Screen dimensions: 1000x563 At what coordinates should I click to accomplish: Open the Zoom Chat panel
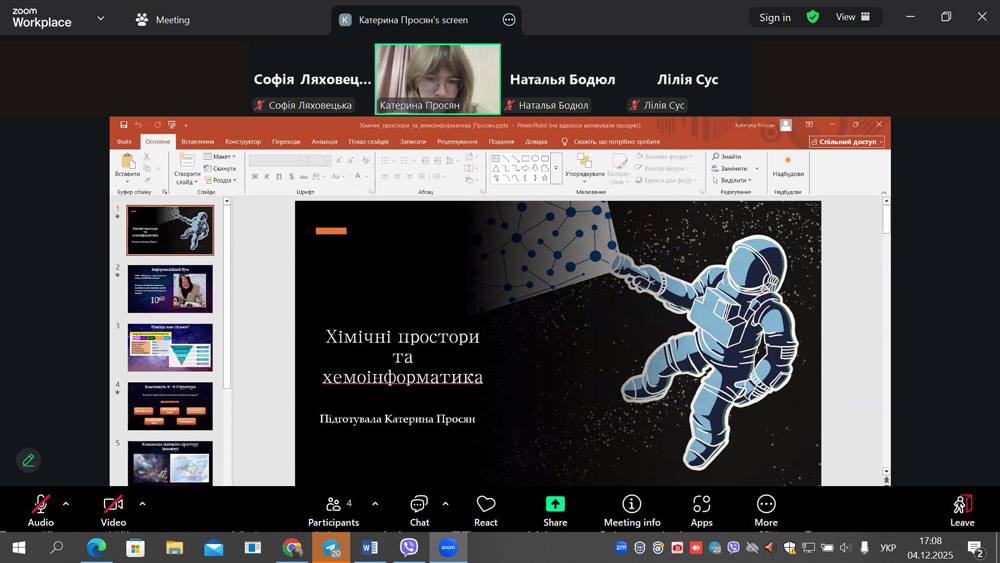[x=419, y=510]
